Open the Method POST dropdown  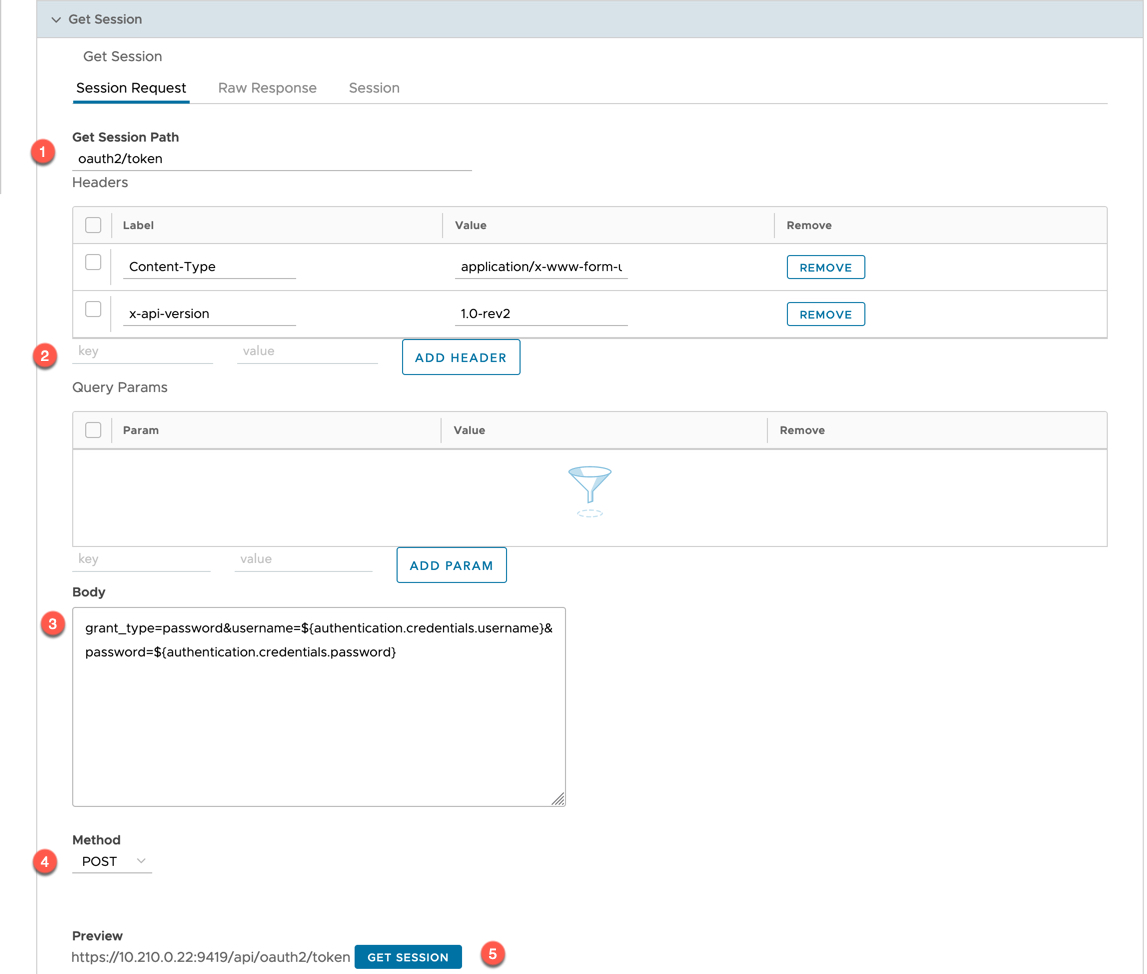[112, 862]
